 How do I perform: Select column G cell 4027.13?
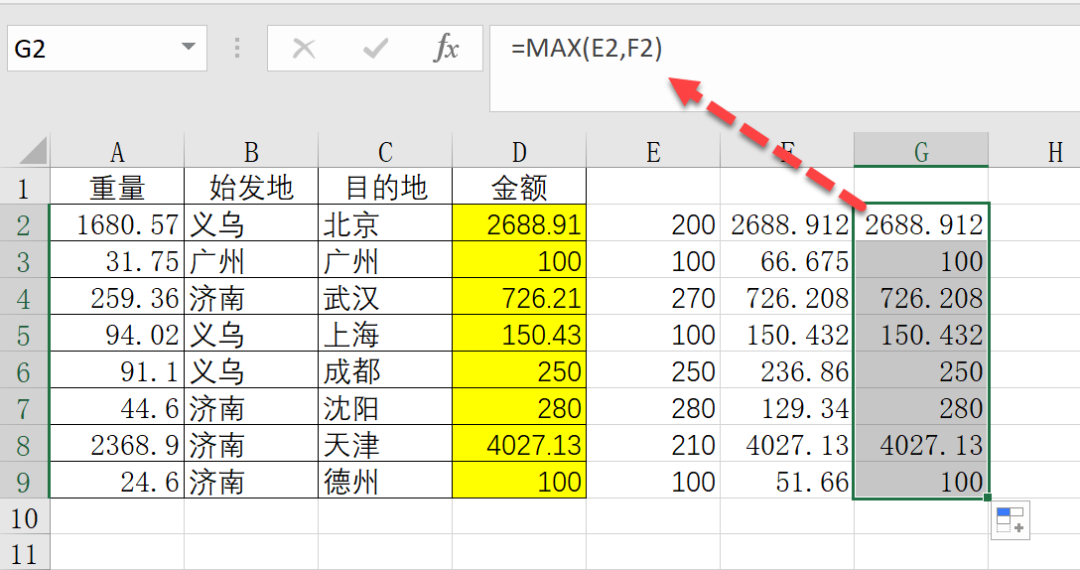[x=921, y=445]
